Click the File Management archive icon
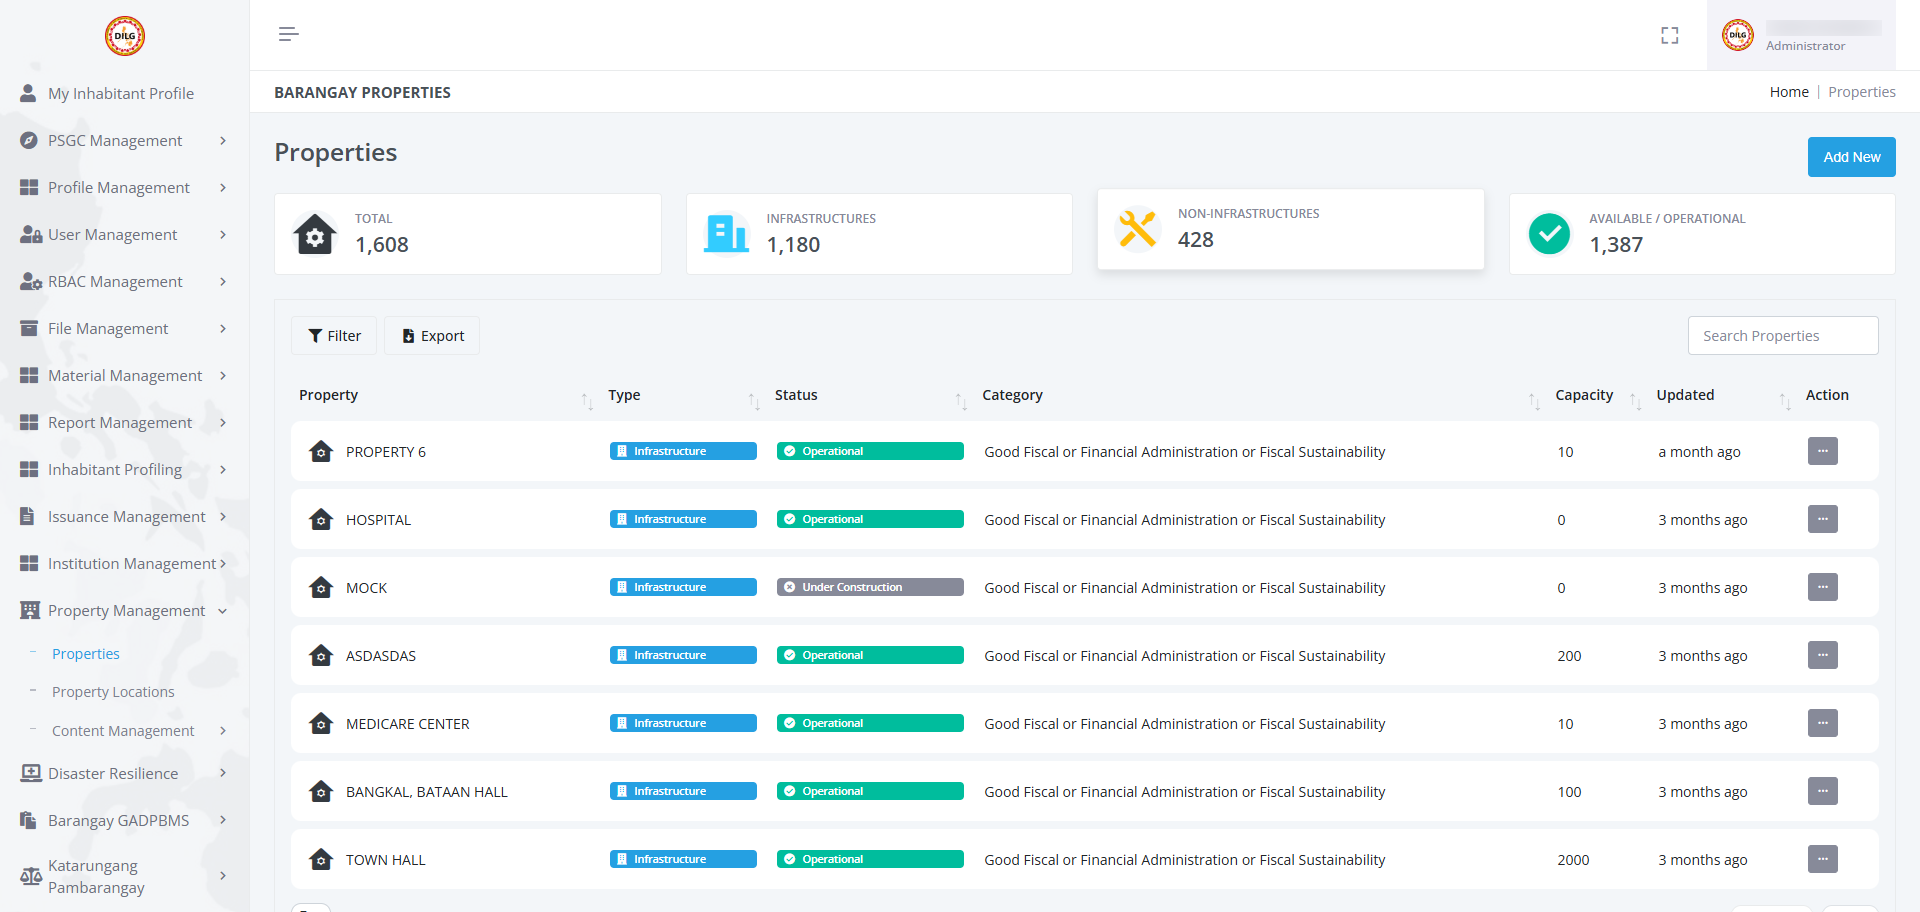Image resolution: width=1920 pixels, height=912 pixels. pos(29,328)
